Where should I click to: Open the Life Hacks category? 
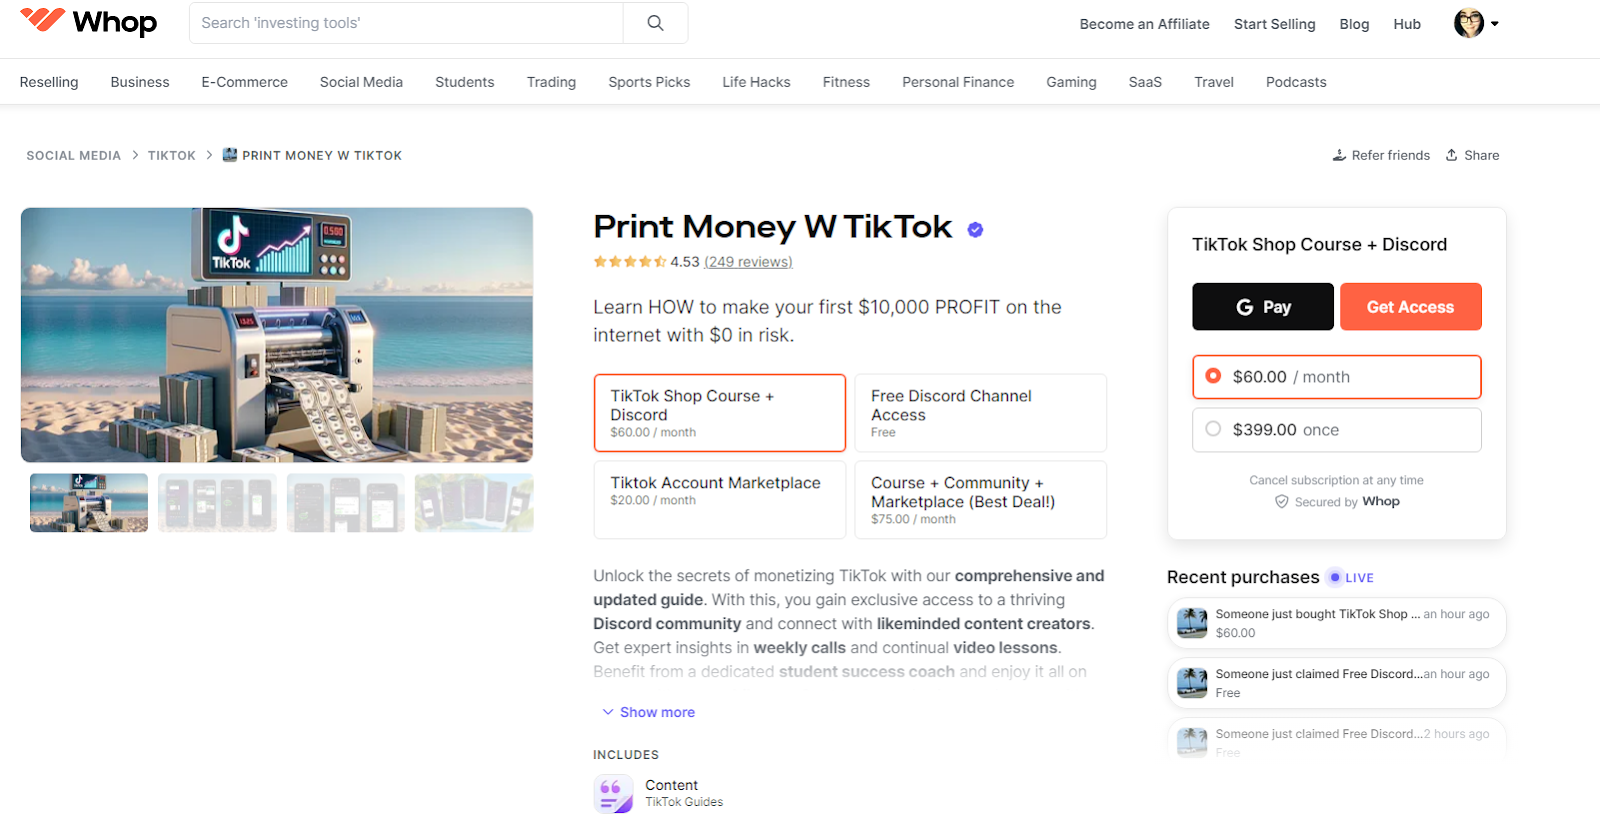(756, 82)
